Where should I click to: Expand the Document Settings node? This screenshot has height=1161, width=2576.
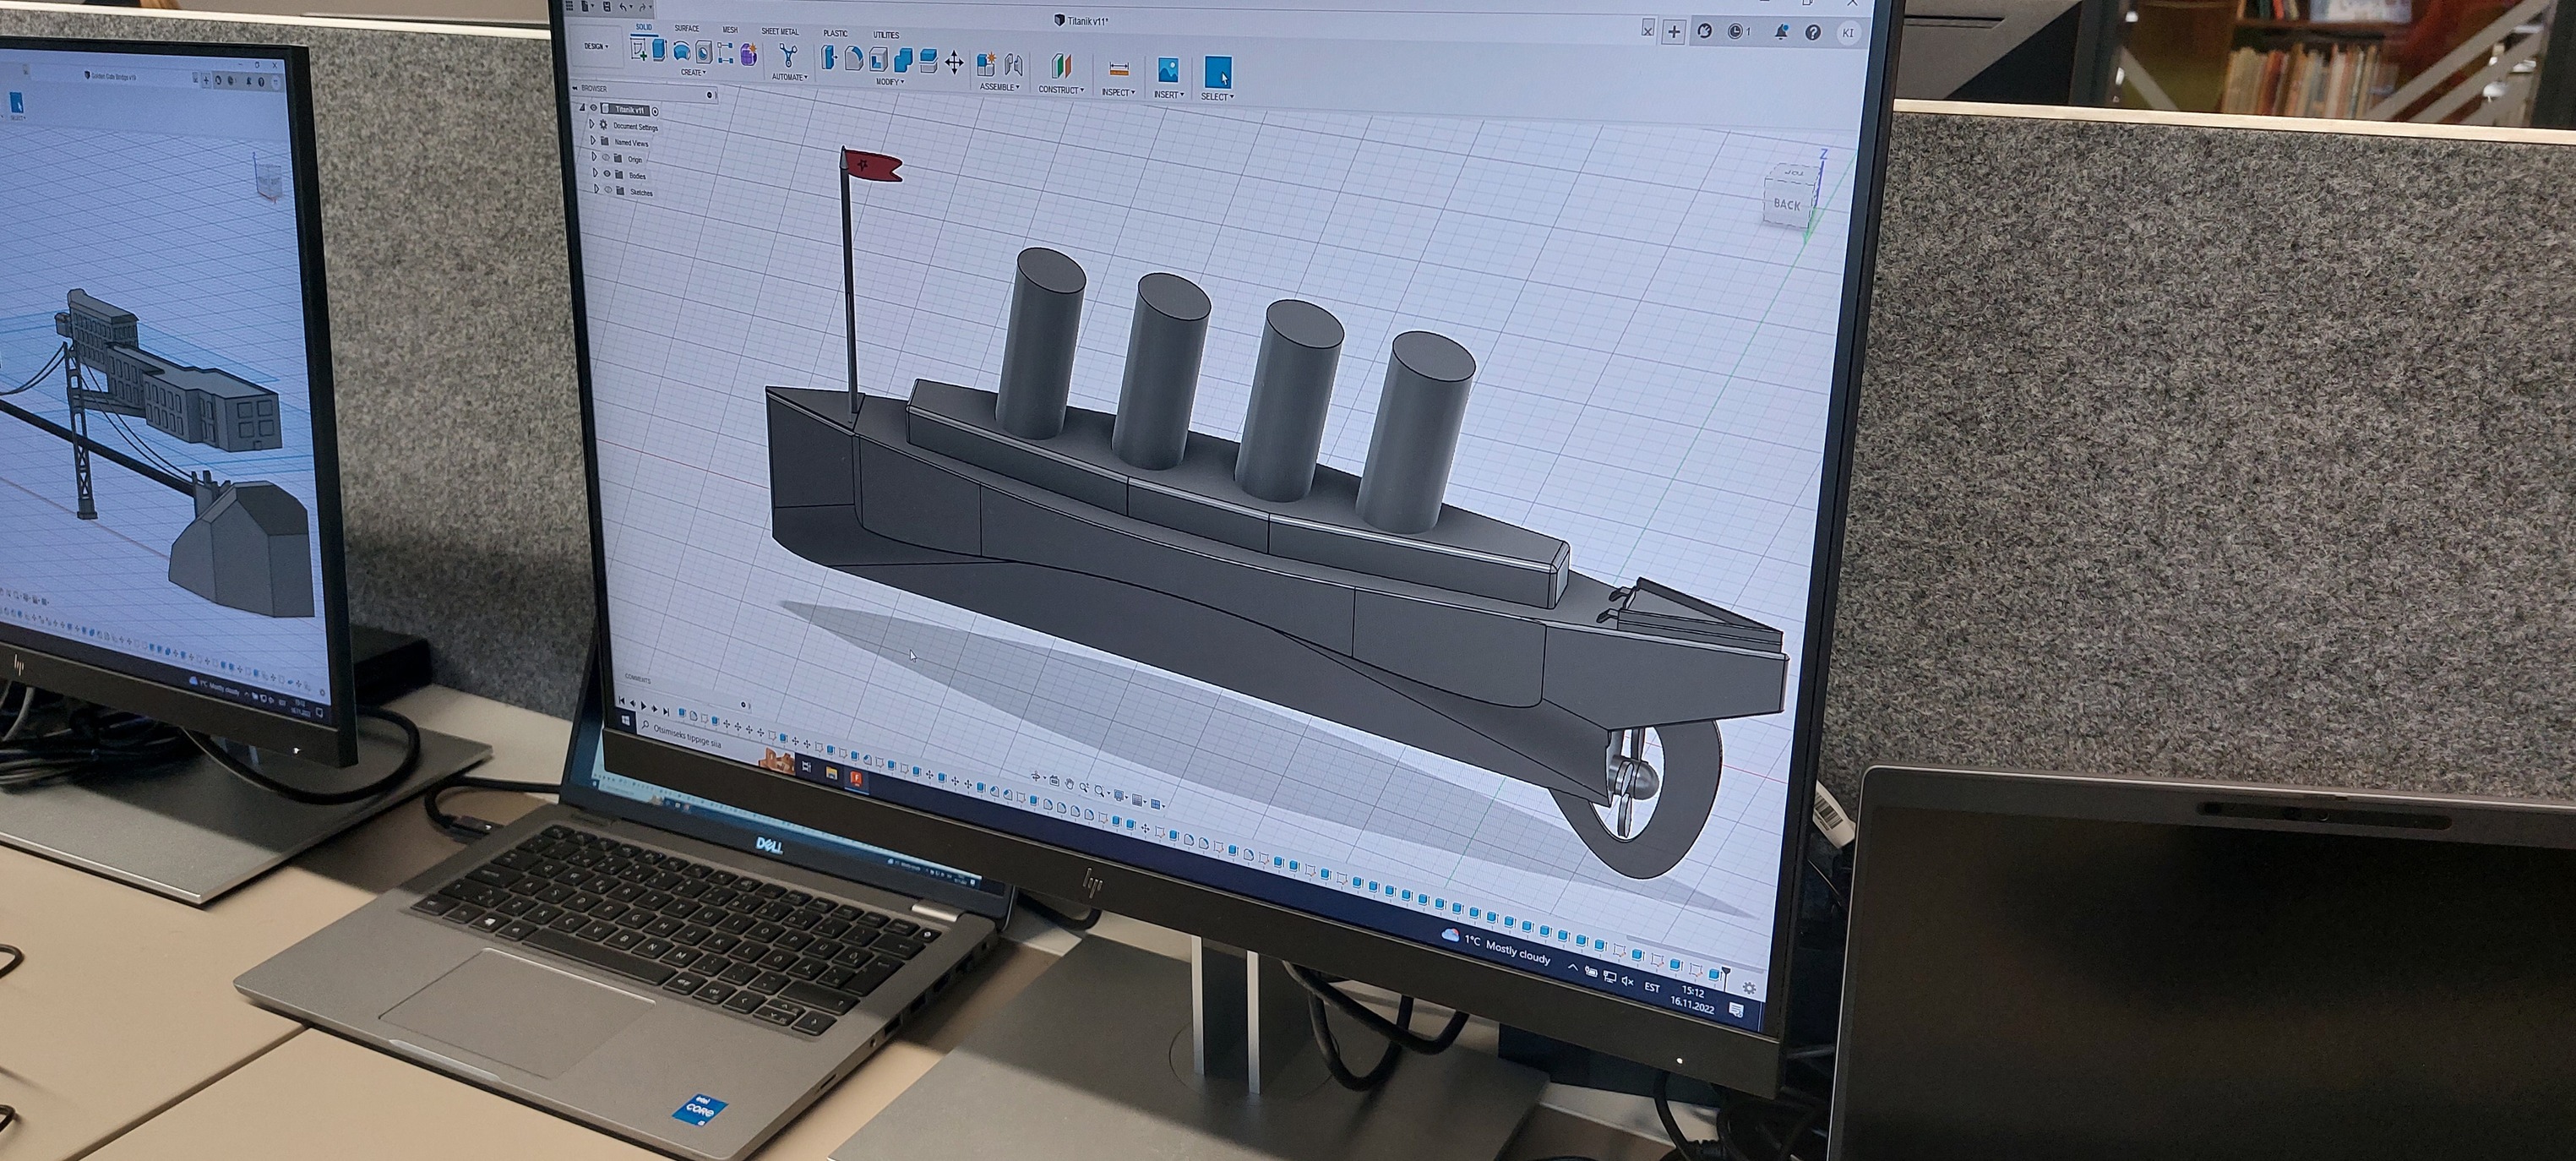click(592, 124)
